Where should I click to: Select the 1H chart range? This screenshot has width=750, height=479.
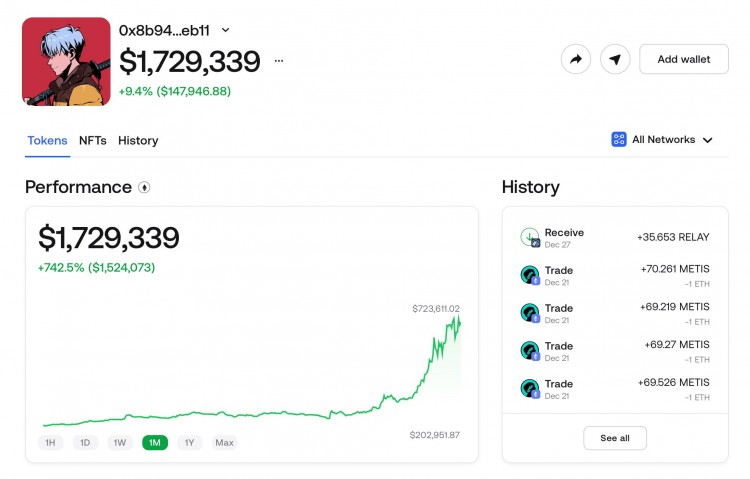[x=50, y=443]
